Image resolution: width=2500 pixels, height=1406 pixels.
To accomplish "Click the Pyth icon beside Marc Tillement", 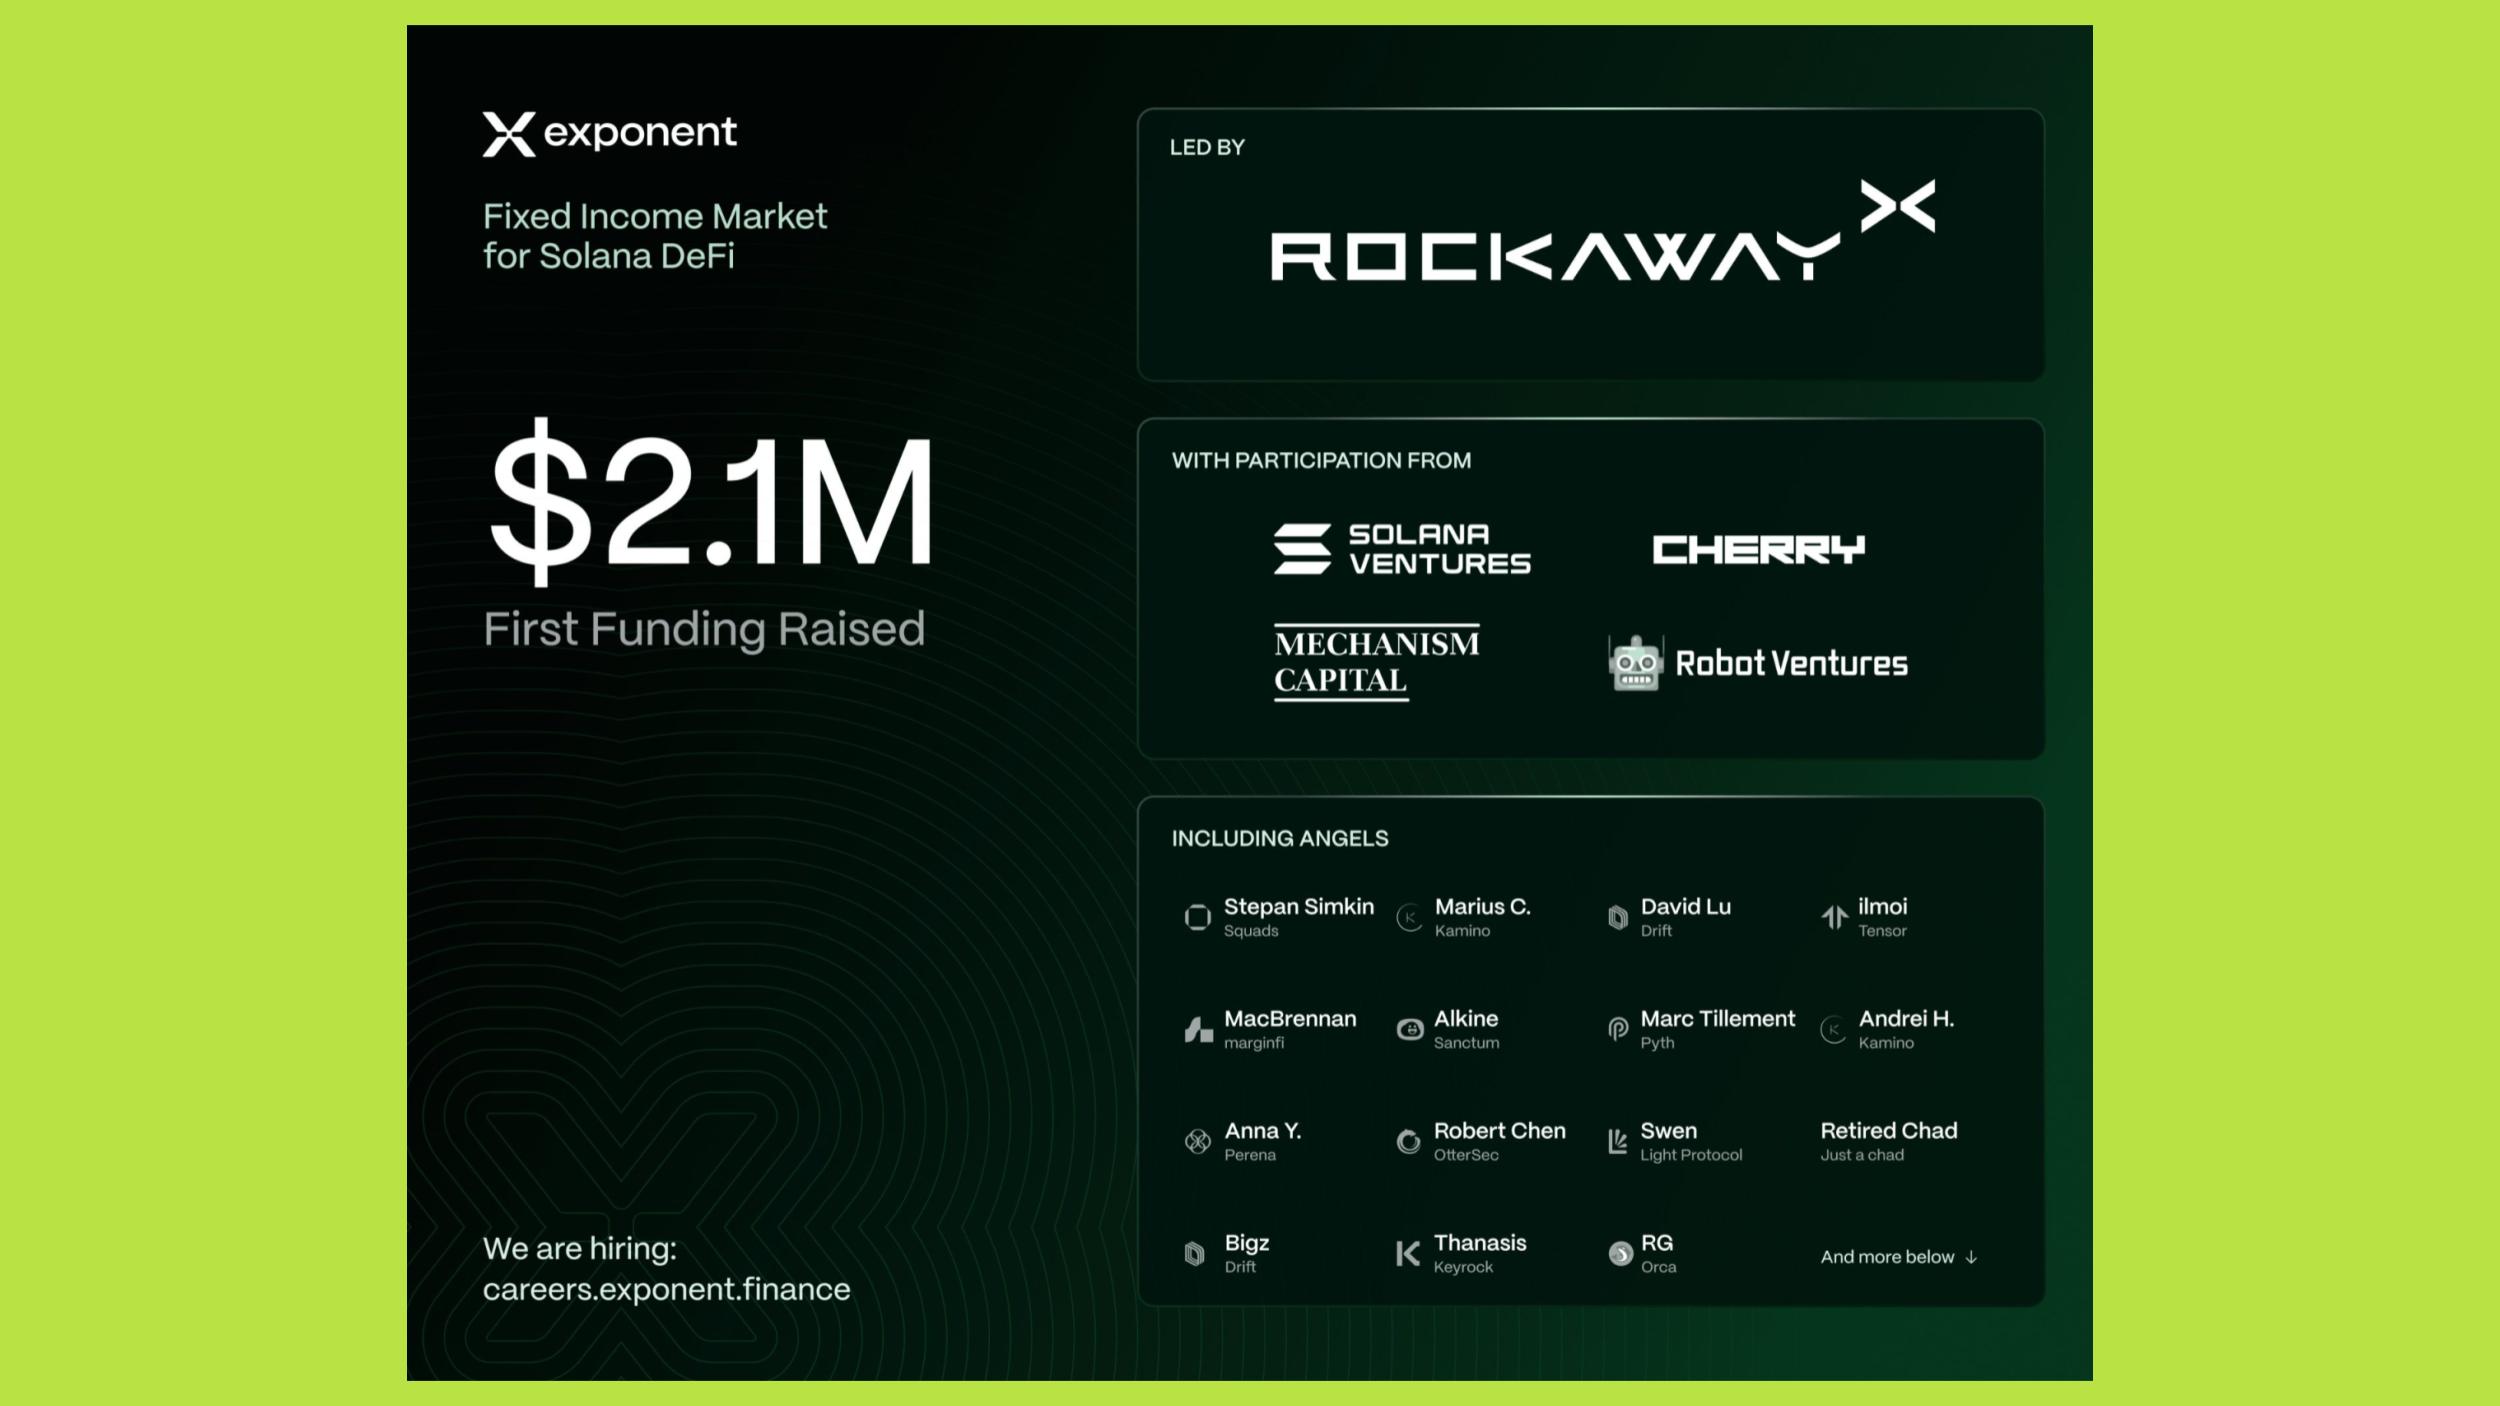I will tap(1618, 1029).
